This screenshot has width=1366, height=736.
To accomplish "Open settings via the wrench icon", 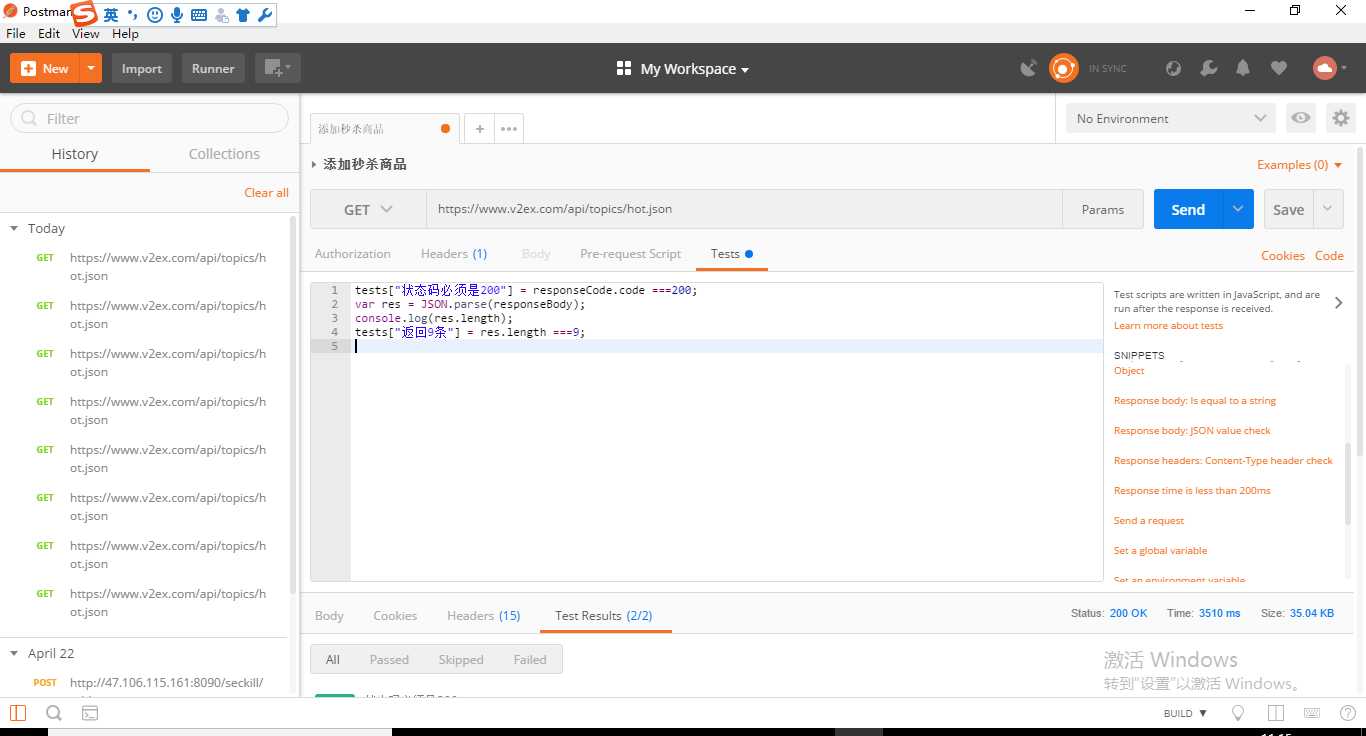I will coord(1208,68).
